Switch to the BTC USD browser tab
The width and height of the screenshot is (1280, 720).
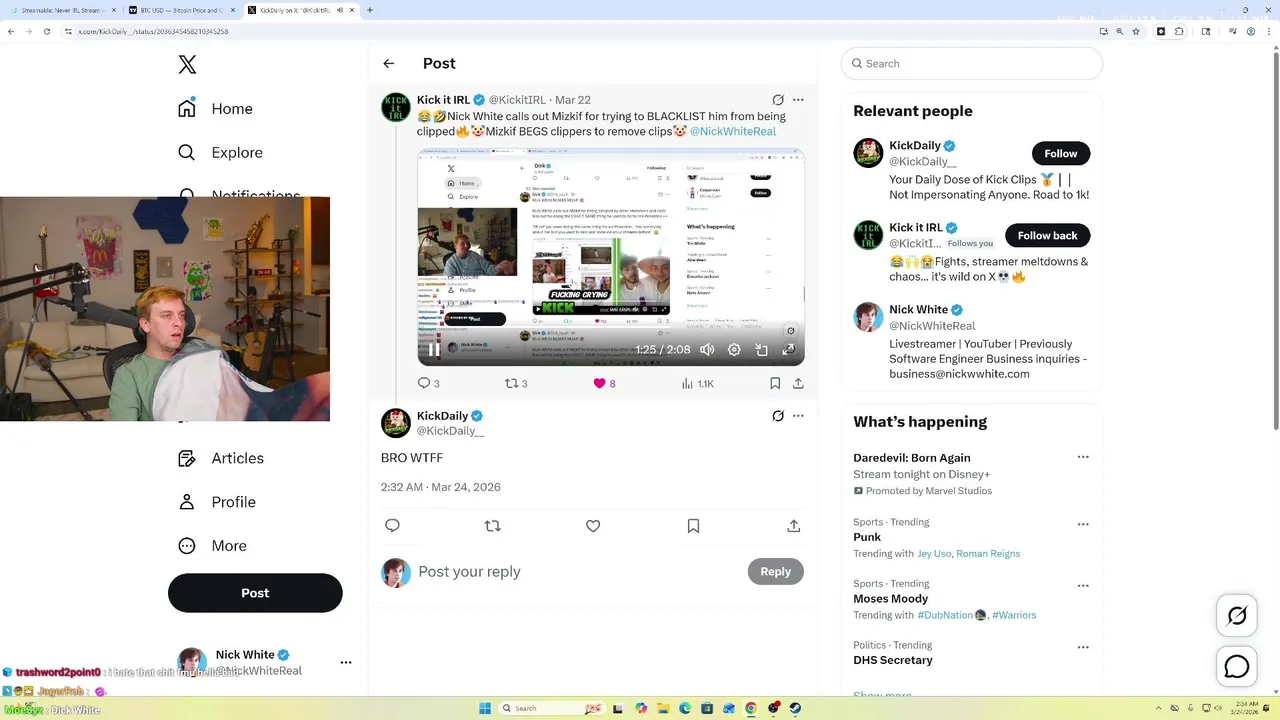[x=180, y=10]
